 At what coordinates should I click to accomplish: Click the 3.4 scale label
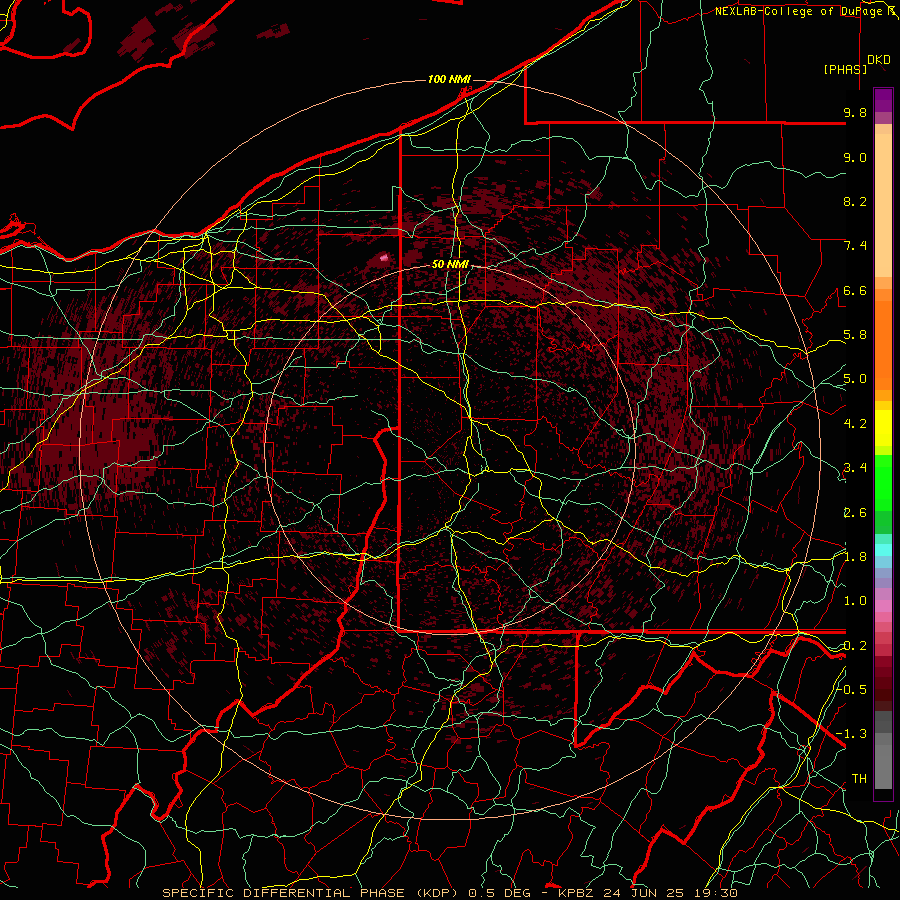[x=855, y=468]
